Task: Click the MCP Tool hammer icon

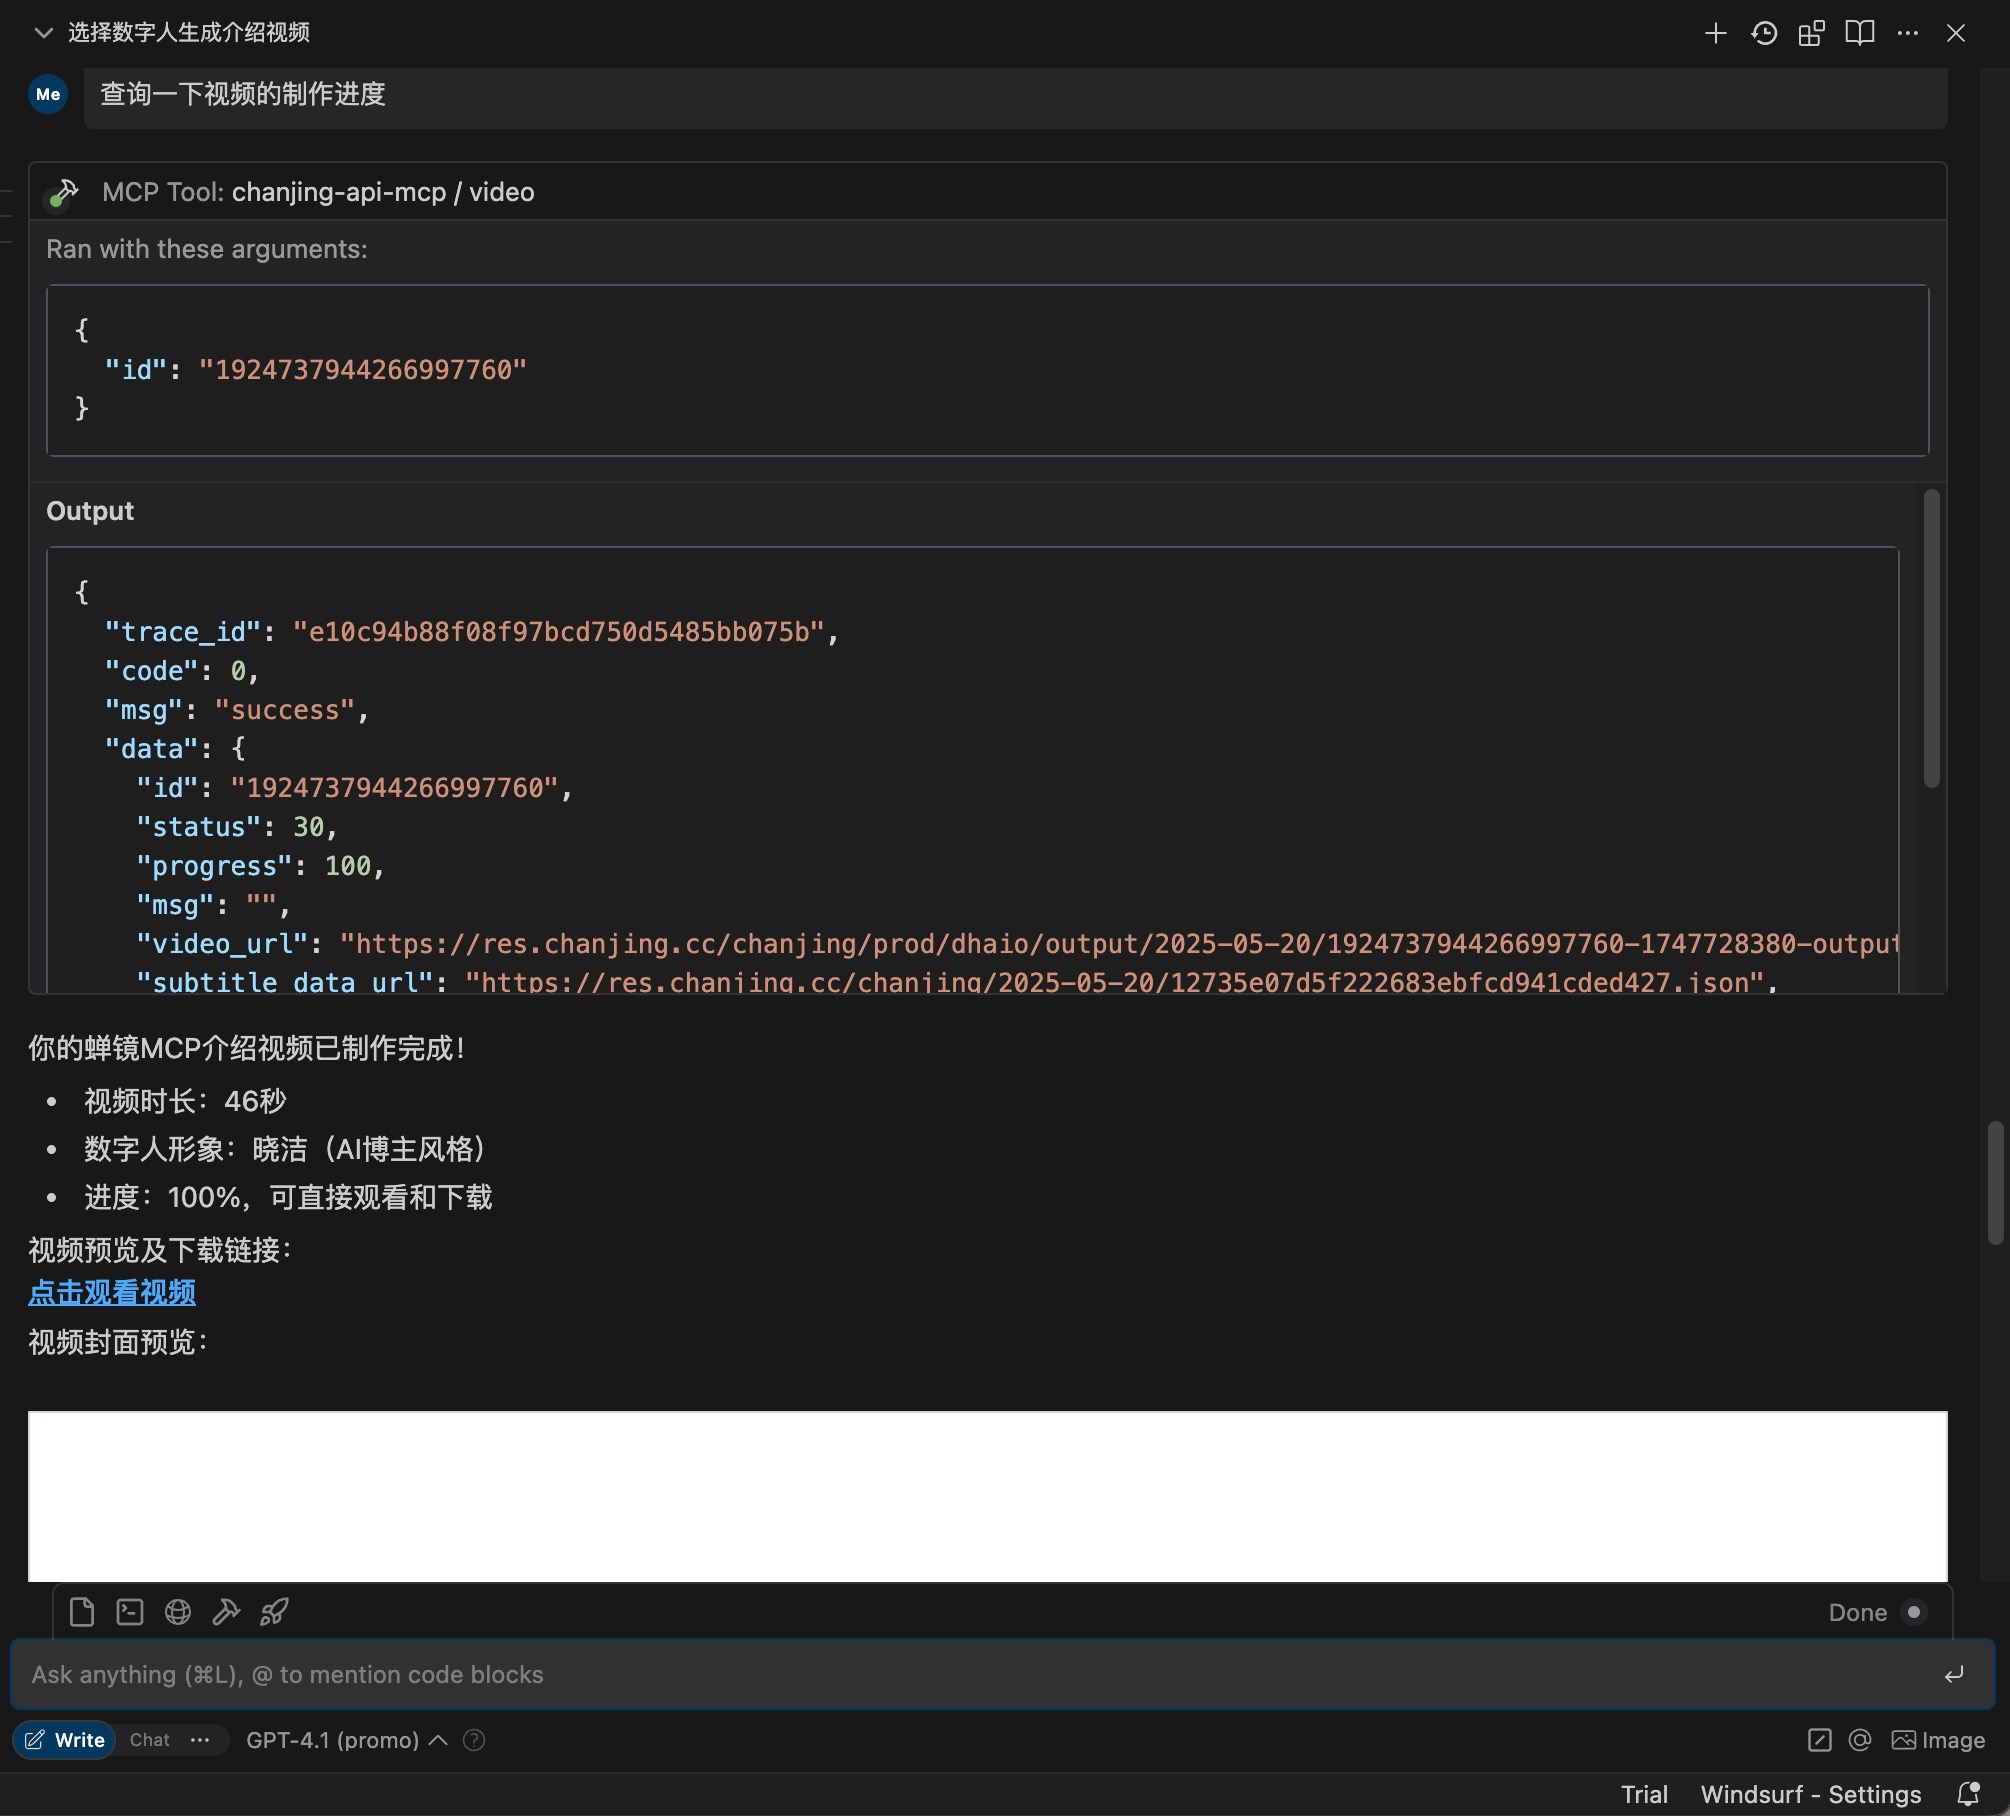Action: click(64, 192)
